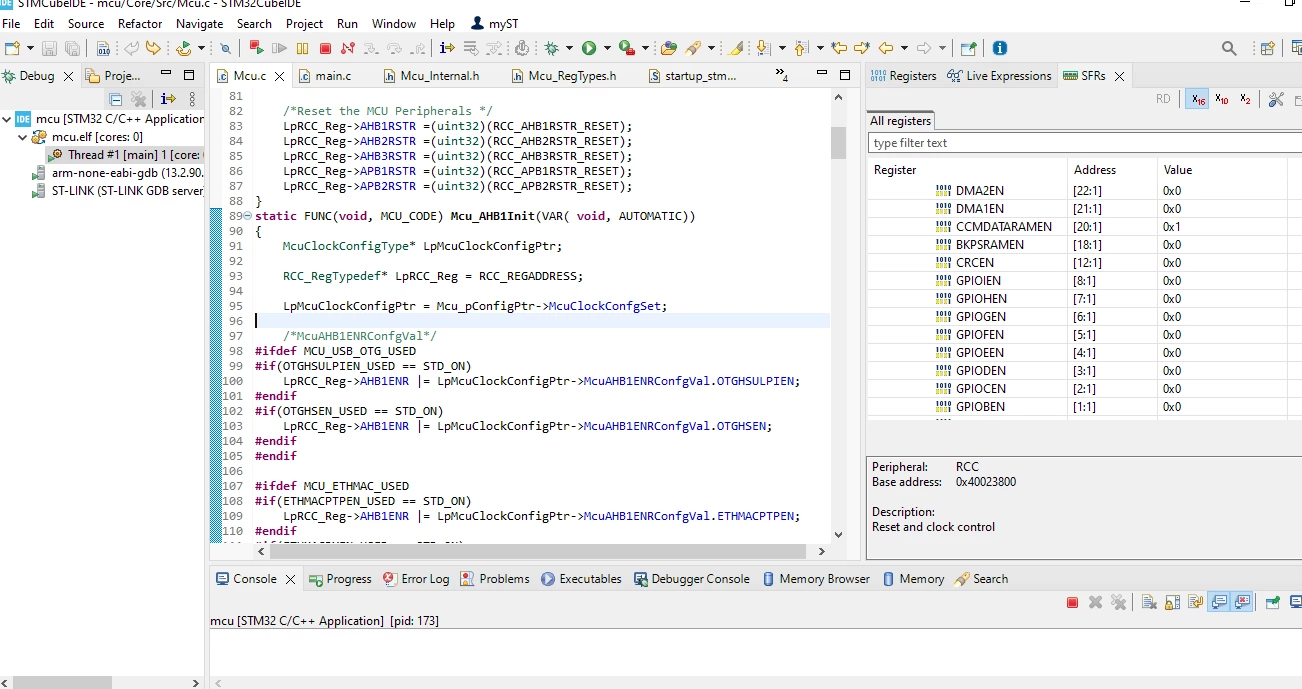Click the Back navigation arrow icon
1302x689 pixels.
(x=885, y=48)
